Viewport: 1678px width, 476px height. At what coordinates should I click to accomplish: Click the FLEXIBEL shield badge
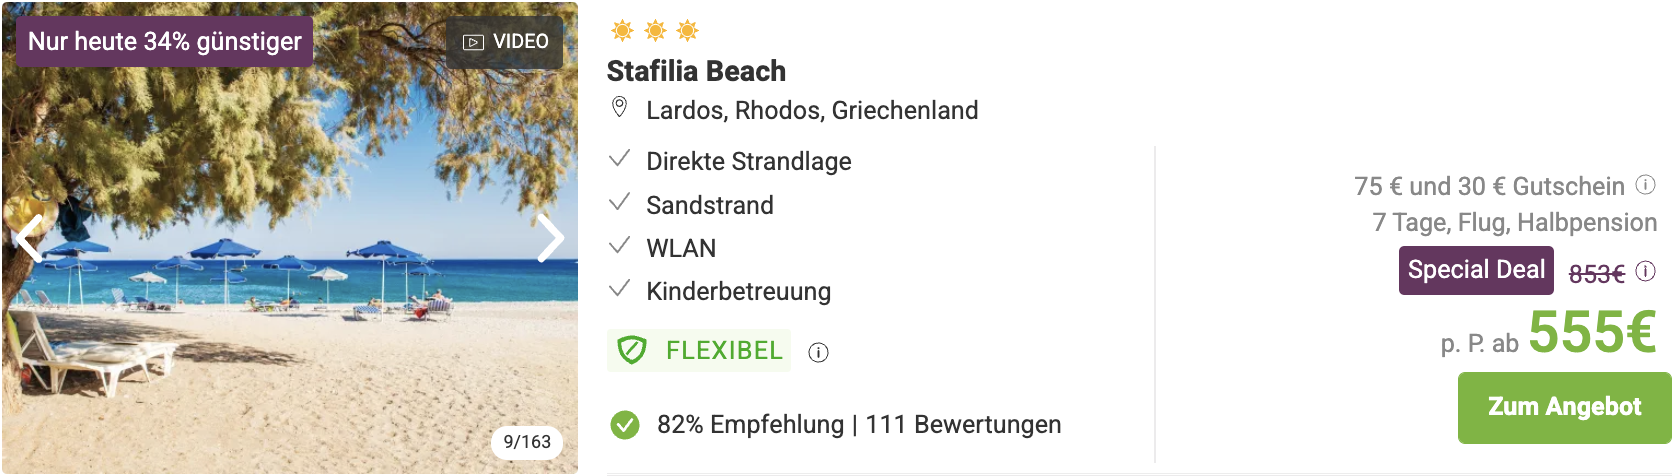[699, 351]
